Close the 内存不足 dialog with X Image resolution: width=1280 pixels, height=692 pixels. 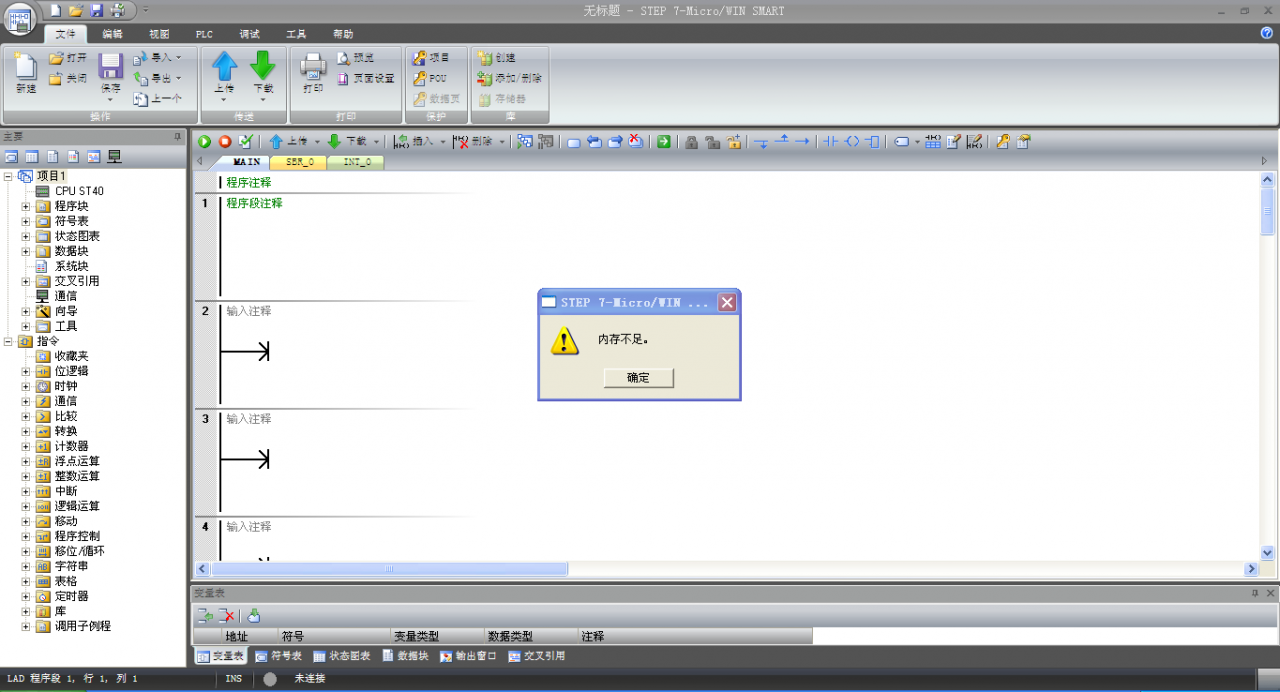(727, 302)
